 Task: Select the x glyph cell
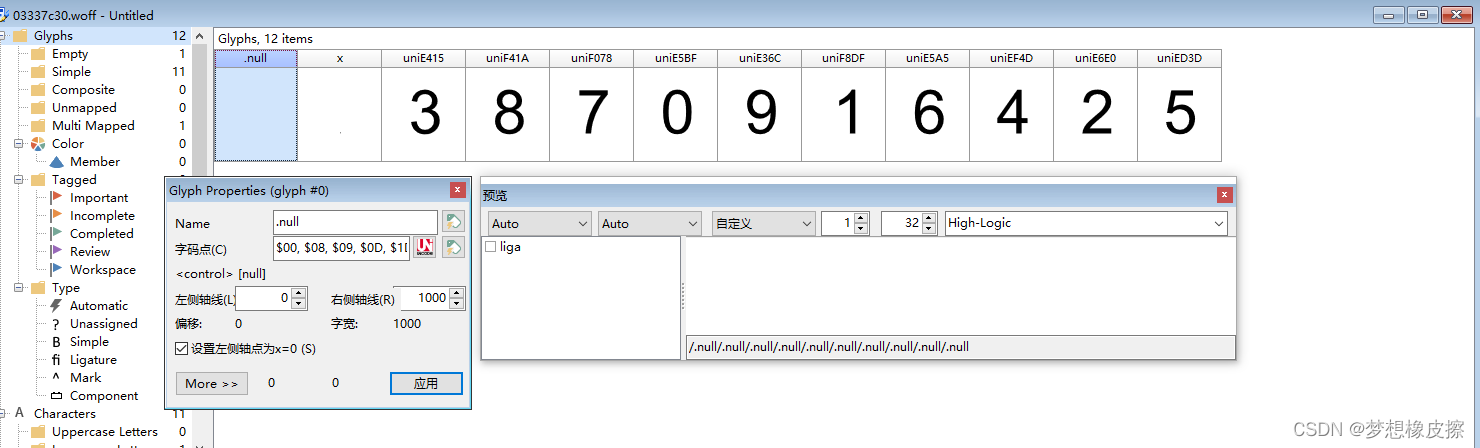340,105
